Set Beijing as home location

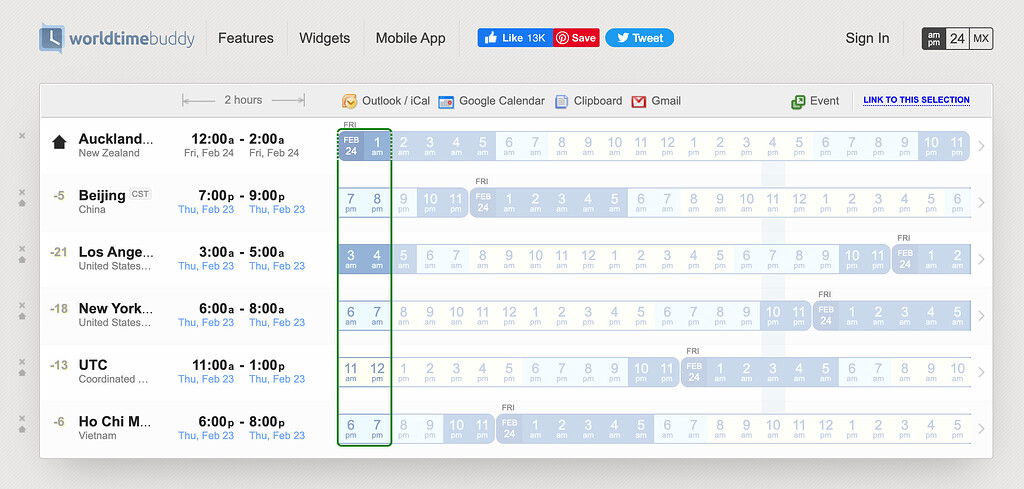tap(22, 202)
